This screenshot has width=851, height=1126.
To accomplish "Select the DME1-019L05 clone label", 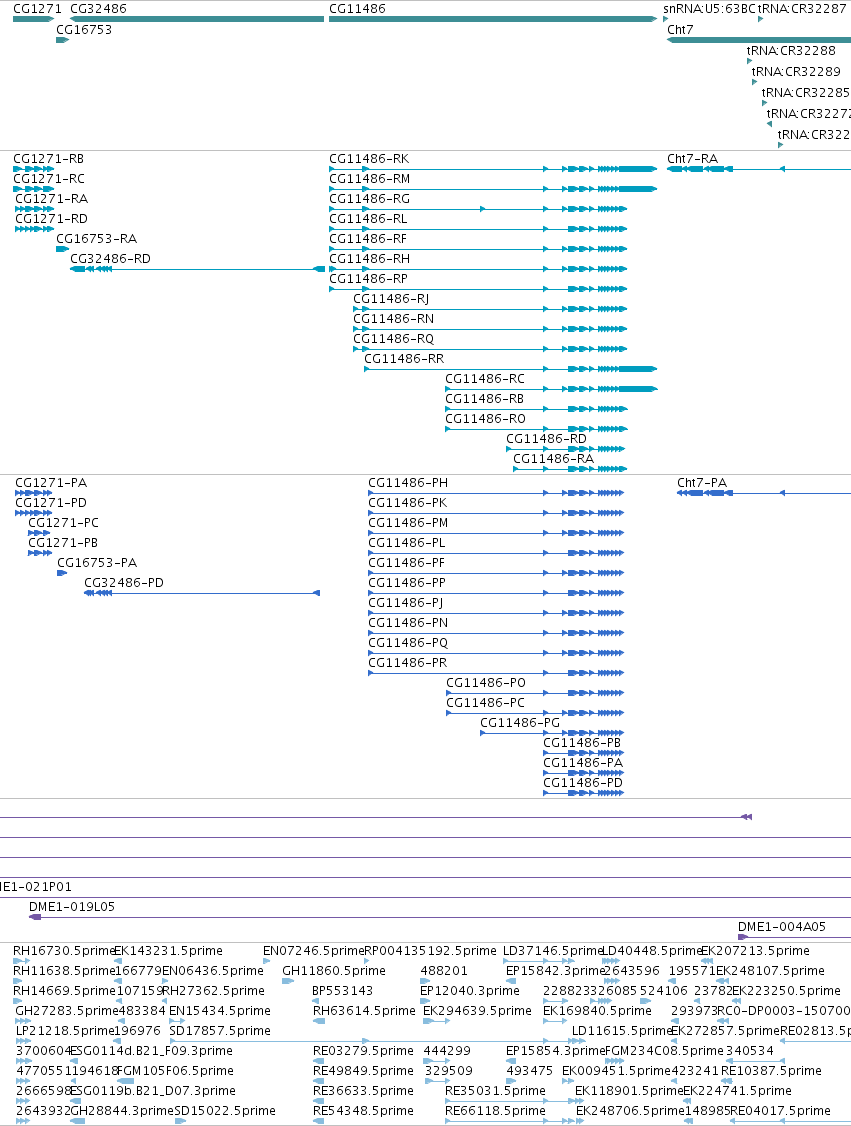I will [x=72, y=907].
